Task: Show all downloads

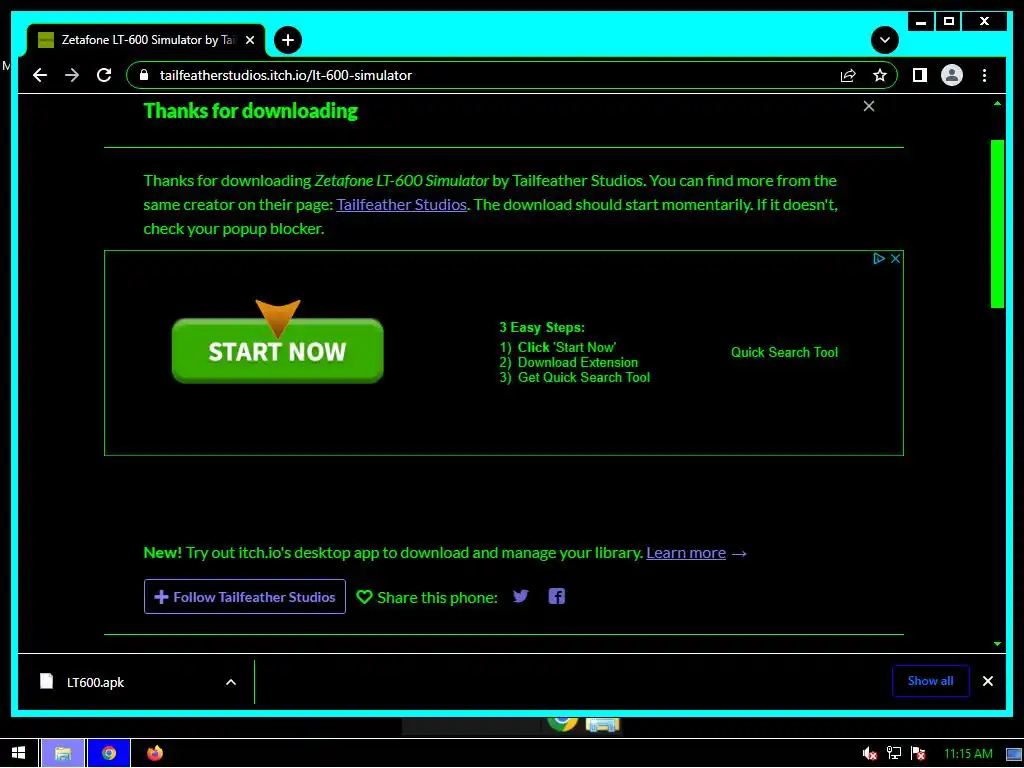Action: point(931,680)
